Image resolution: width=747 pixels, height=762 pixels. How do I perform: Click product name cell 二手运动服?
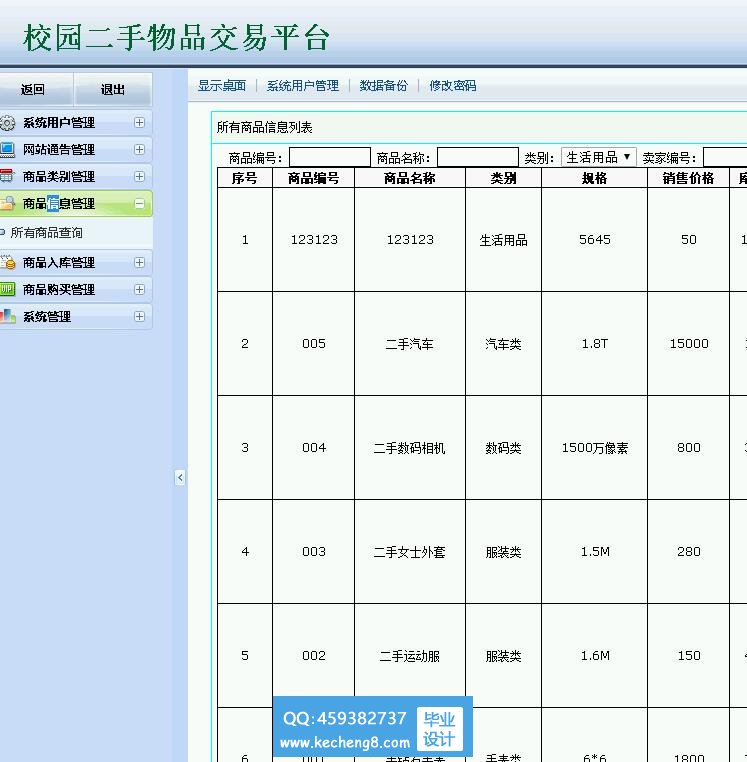410,656
